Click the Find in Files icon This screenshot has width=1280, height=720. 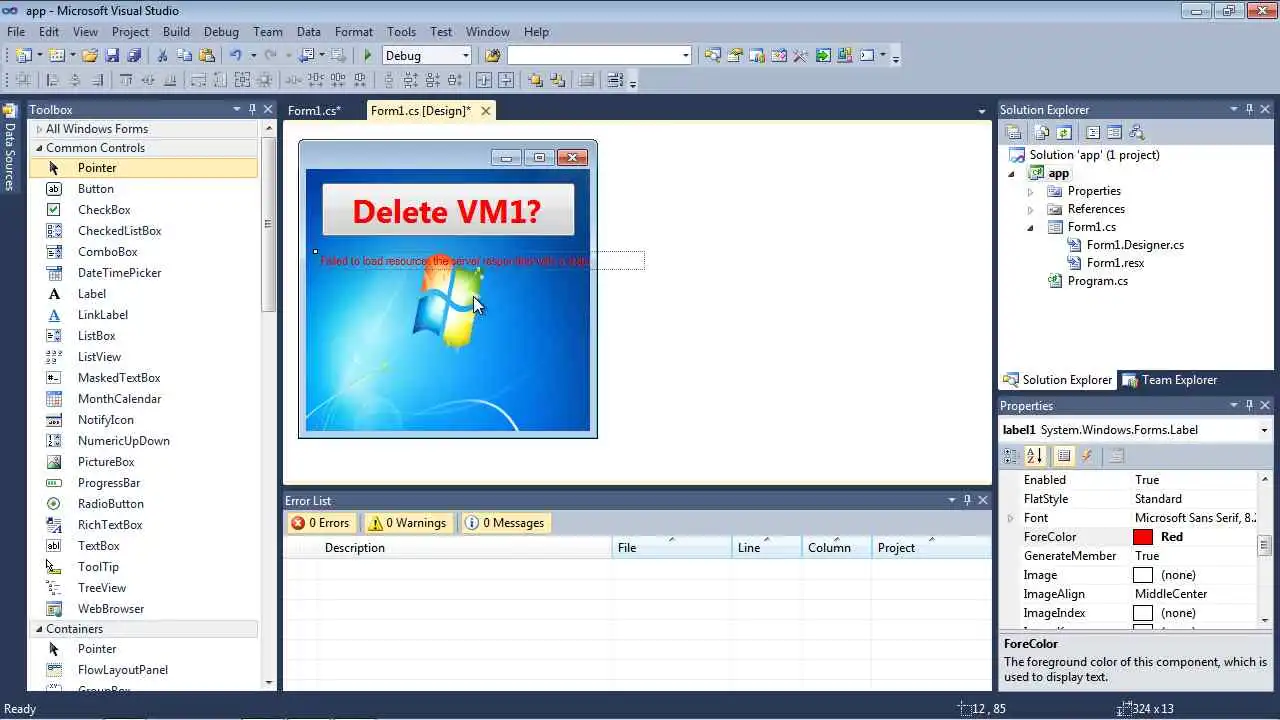(x=492, y=55)
